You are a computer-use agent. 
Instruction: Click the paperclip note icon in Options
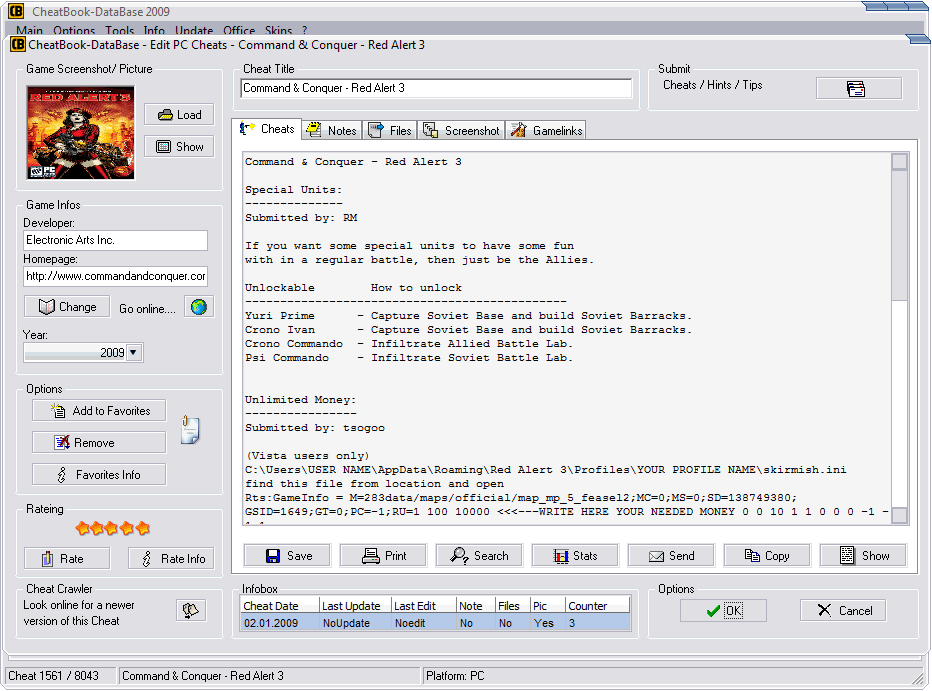190,430
